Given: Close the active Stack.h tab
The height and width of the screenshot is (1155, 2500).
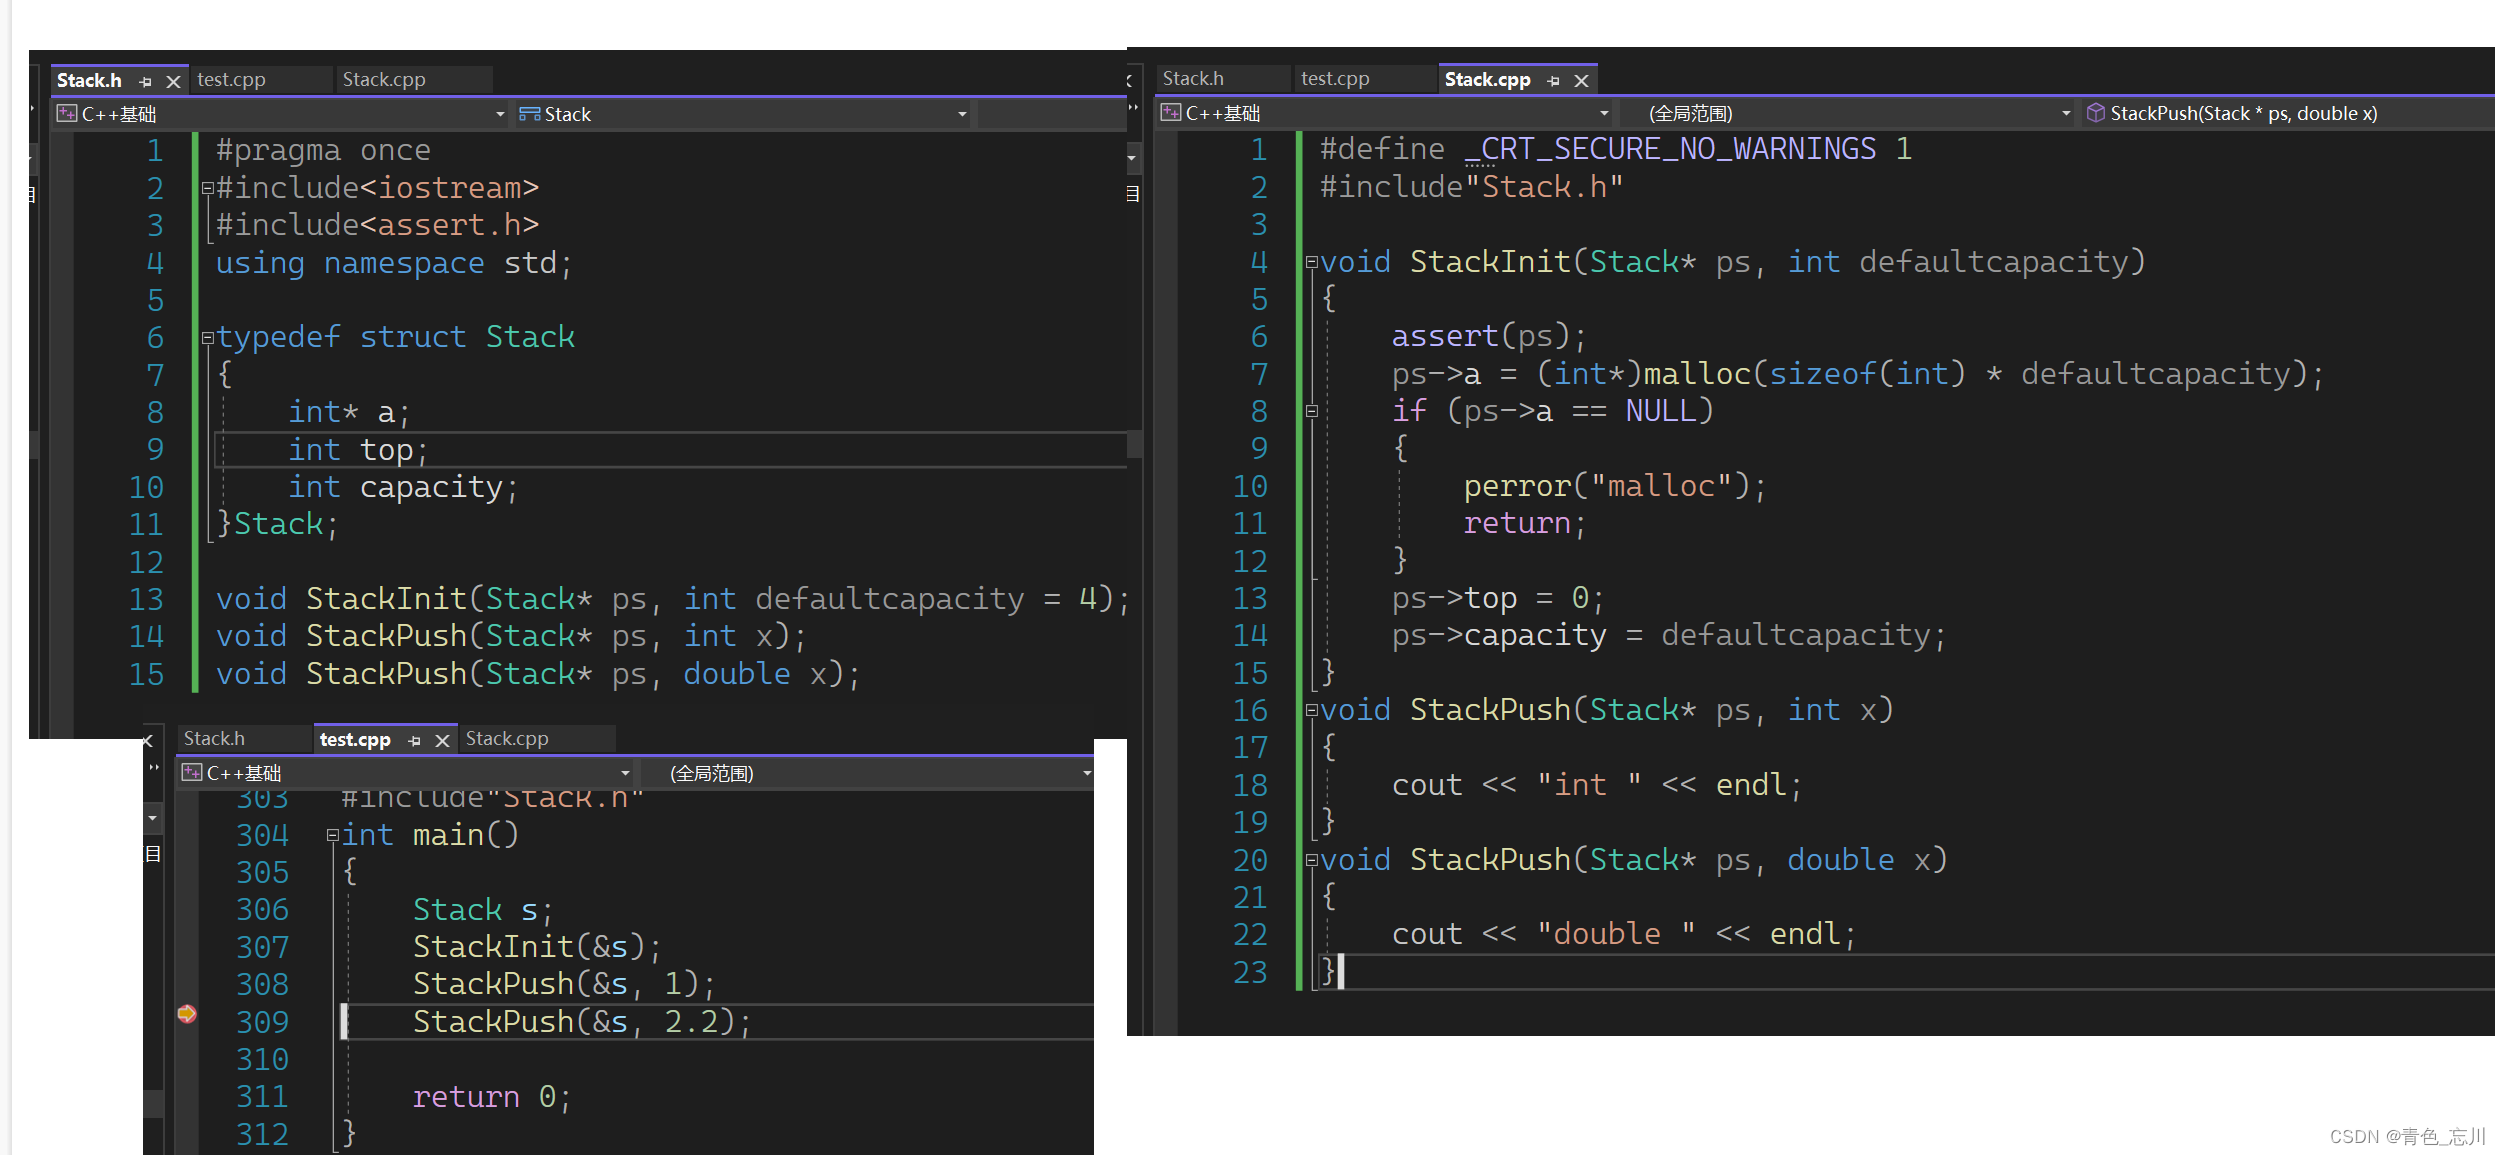Looking at the screenshot, I should 173,81.
